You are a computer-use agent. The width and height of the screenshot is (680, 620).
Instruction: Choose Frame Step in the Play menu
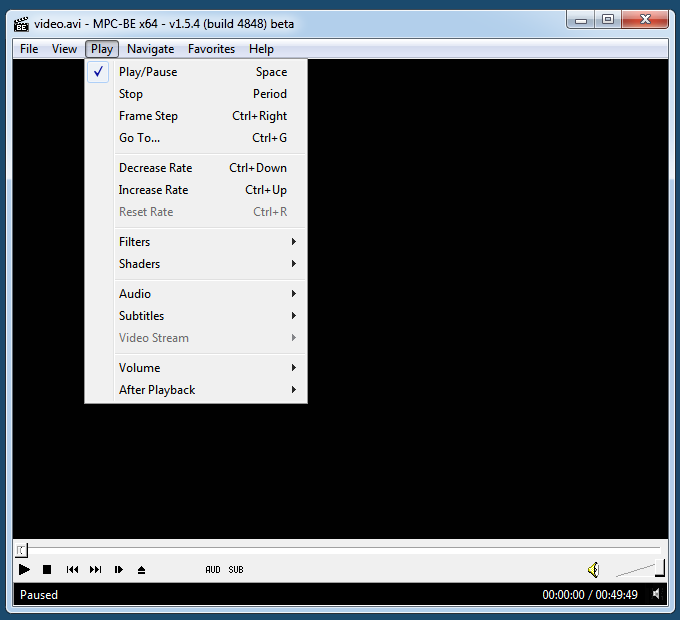coord(196,116)
